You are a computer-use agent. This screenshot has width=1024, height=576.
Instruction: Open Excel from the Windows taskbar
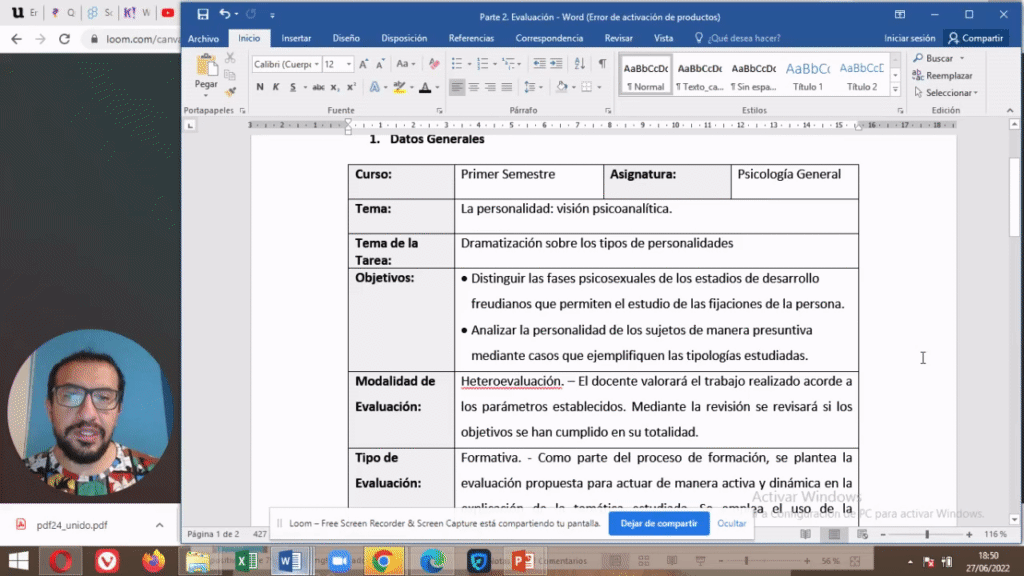click(246, 561)
